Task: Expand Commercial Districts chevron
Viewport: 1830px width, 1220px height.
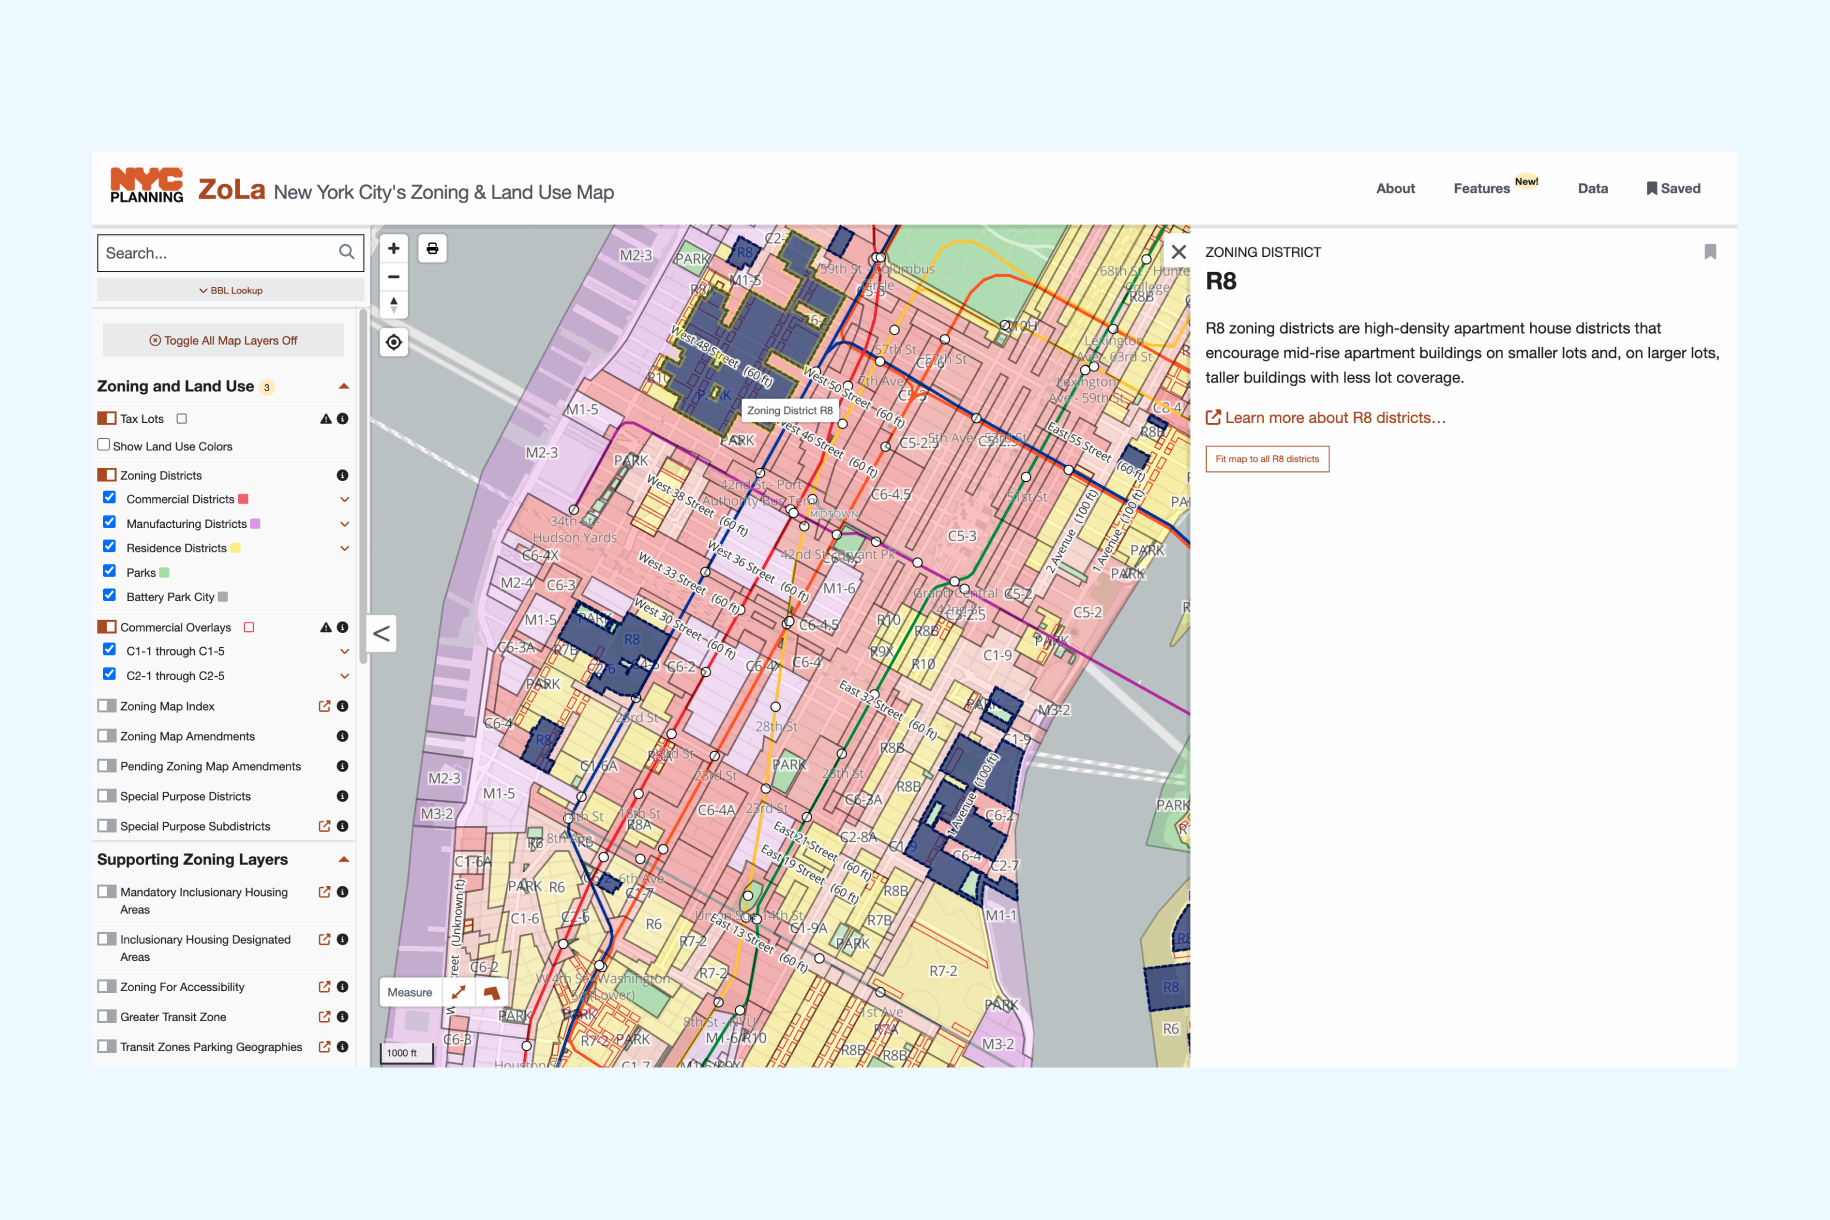Action: [344, 500]
